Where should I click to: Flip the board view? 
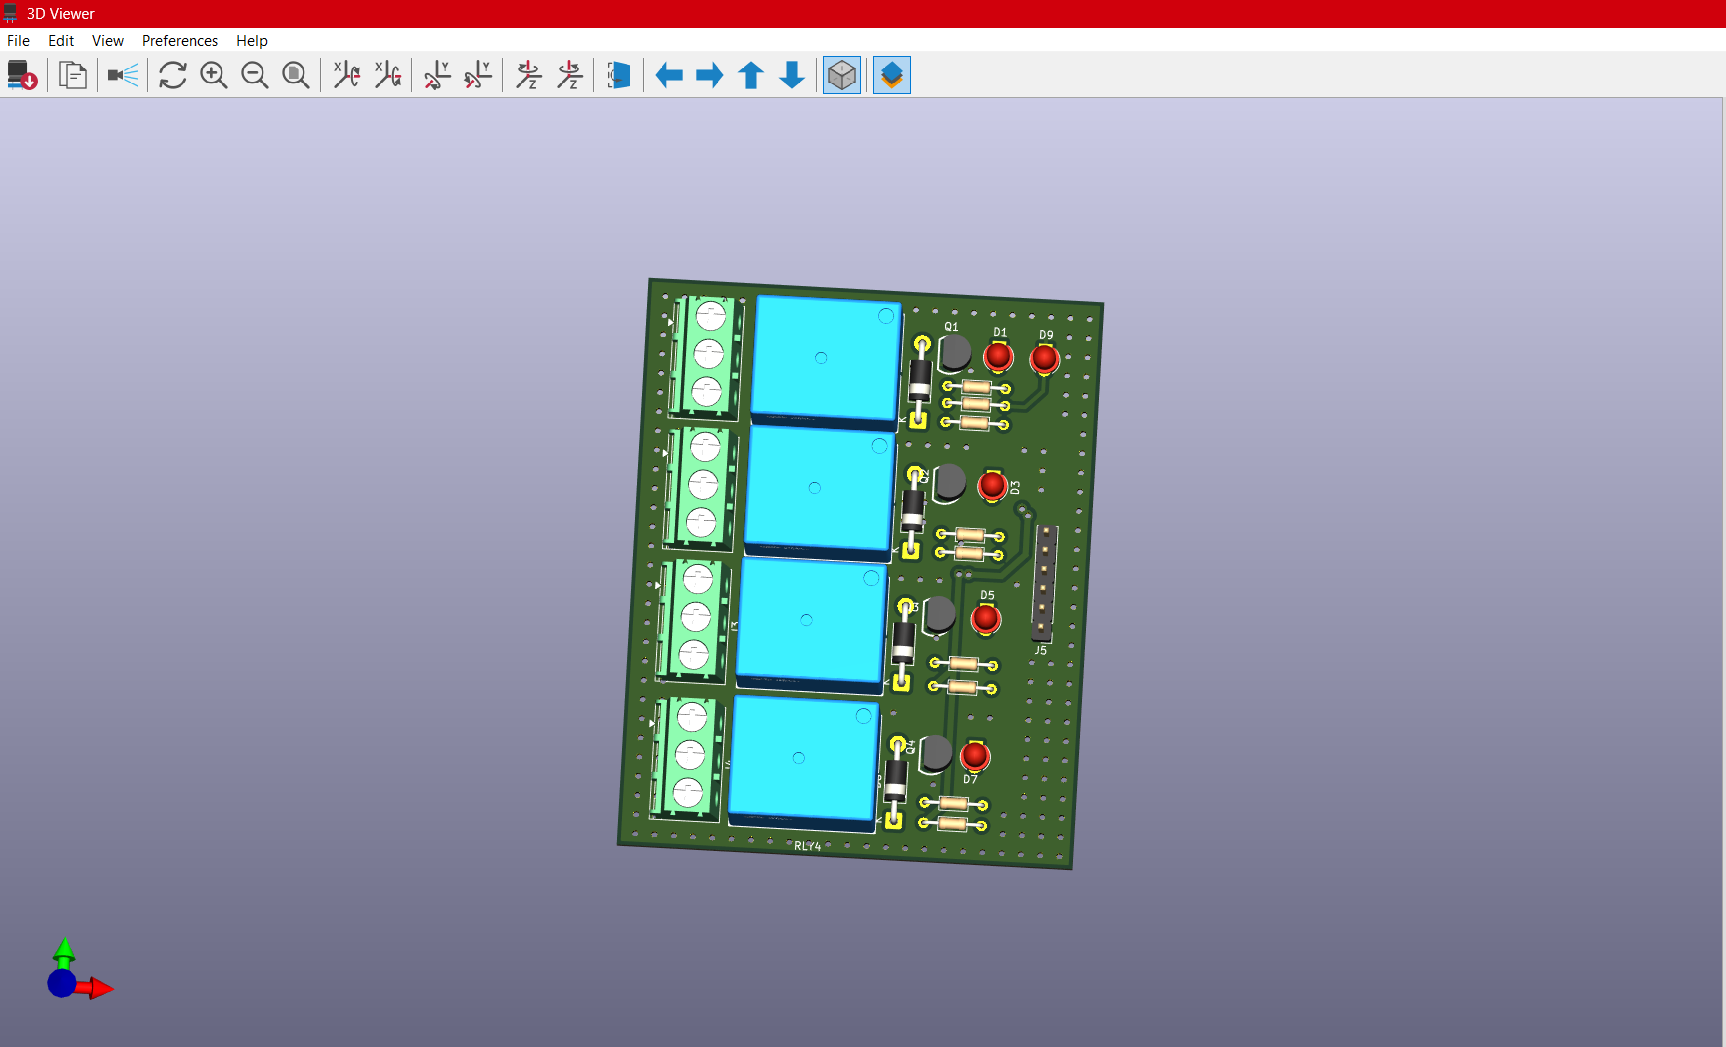(x=619, y=75)
